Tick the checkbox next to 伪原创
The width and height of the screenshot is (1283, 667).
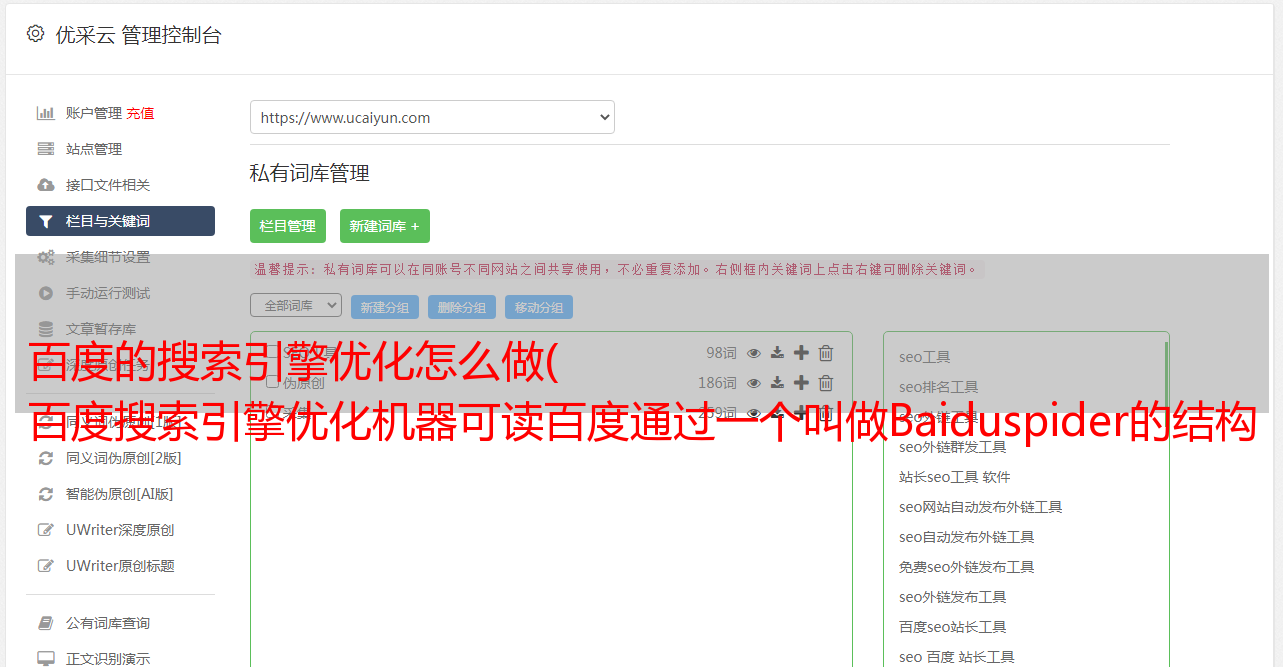[x=272, y=382]
